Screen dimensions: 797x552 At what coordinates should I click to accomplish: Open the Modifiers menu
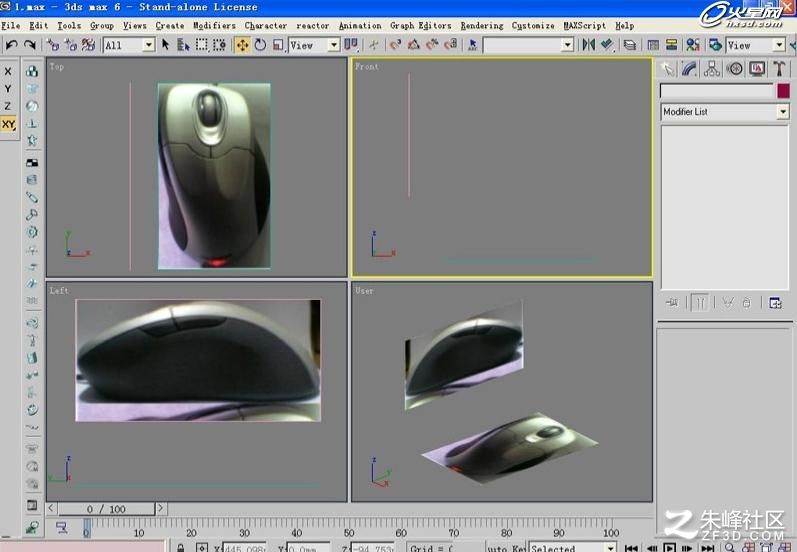click(x=214, y=25)
